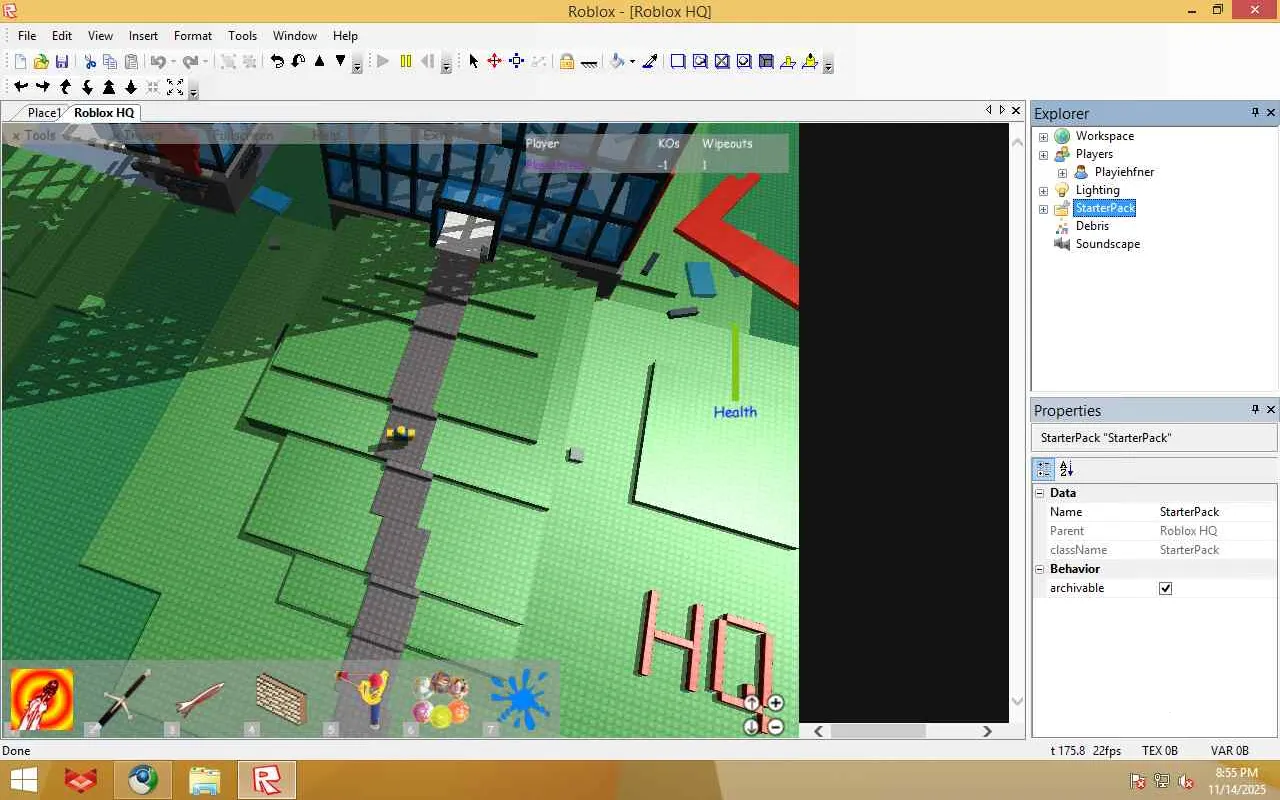Expand the Players tree node
The width and height of the screenshot is (1280, 800).
1043,154
